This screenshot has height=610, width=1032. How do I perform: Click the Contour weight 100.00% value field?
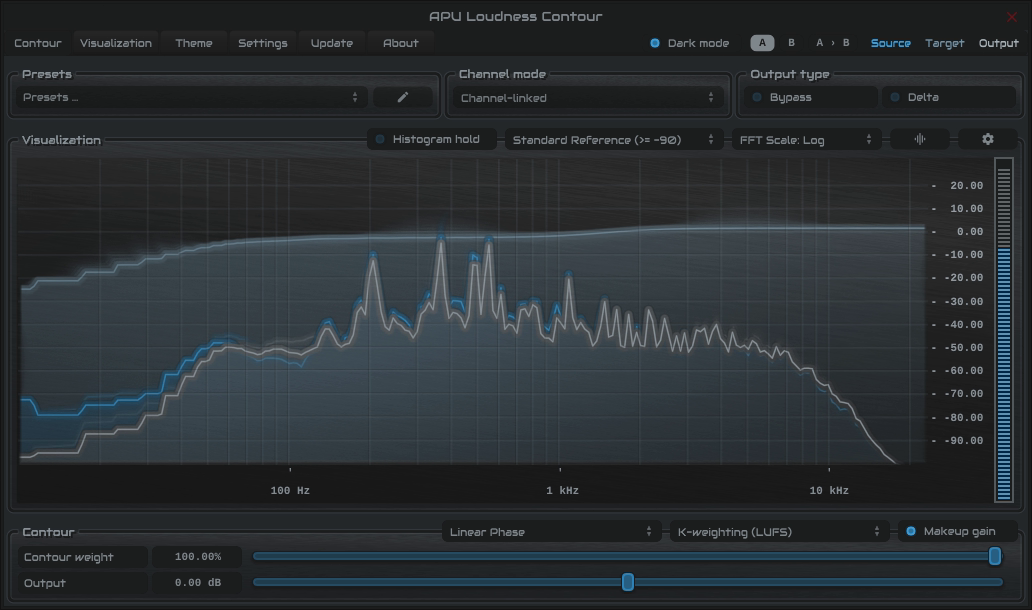point(197,557)
